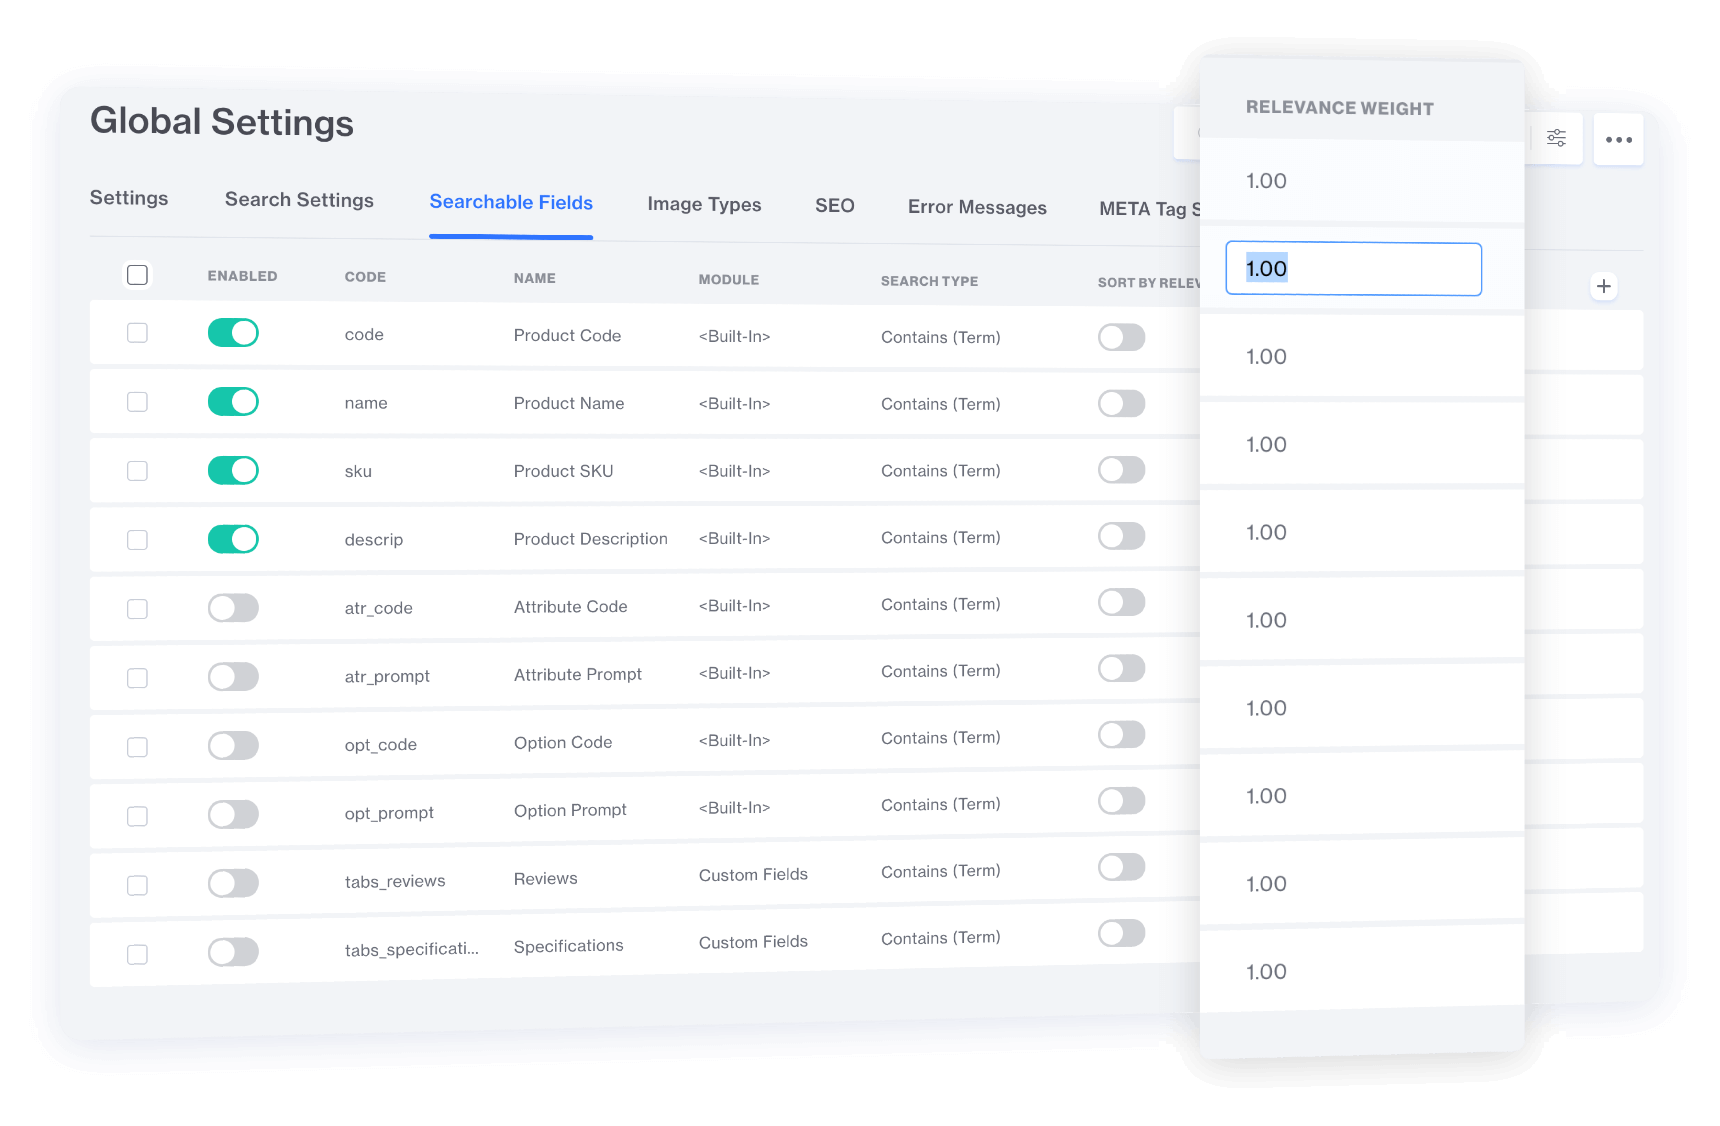Select the checkbox for the descrip row
The height and width of the screenshot is (1126, 1720).
[x=138, y=540]
